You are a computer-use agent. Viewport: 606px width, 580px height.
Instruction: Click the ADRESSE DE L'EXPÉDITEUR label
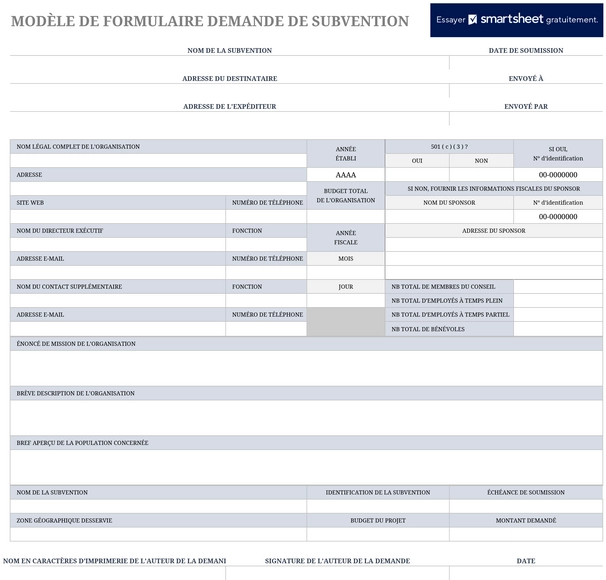click(230, 106)
